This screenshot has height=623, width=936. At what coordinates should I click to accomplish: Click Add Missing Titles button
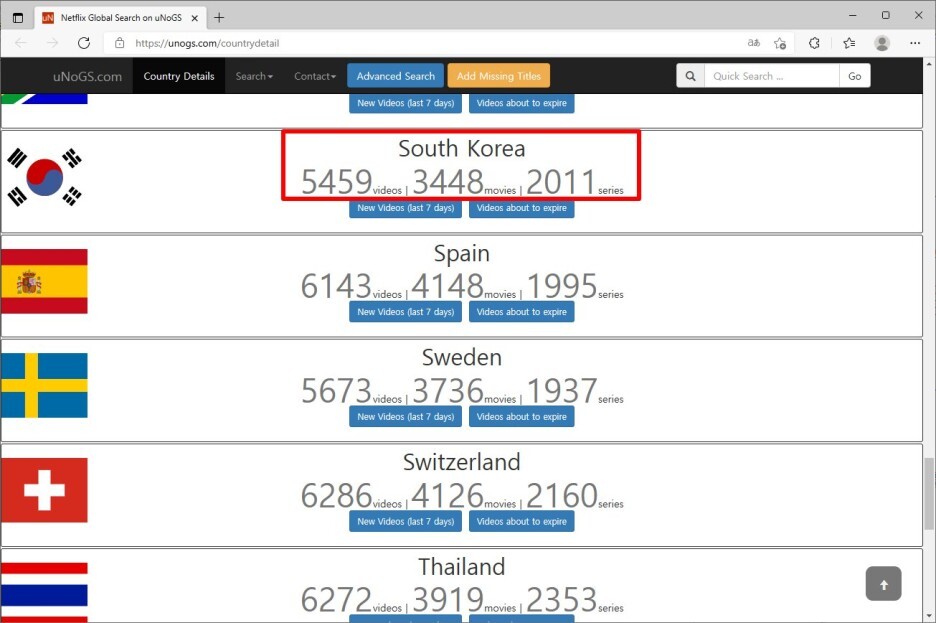point(498,76)
